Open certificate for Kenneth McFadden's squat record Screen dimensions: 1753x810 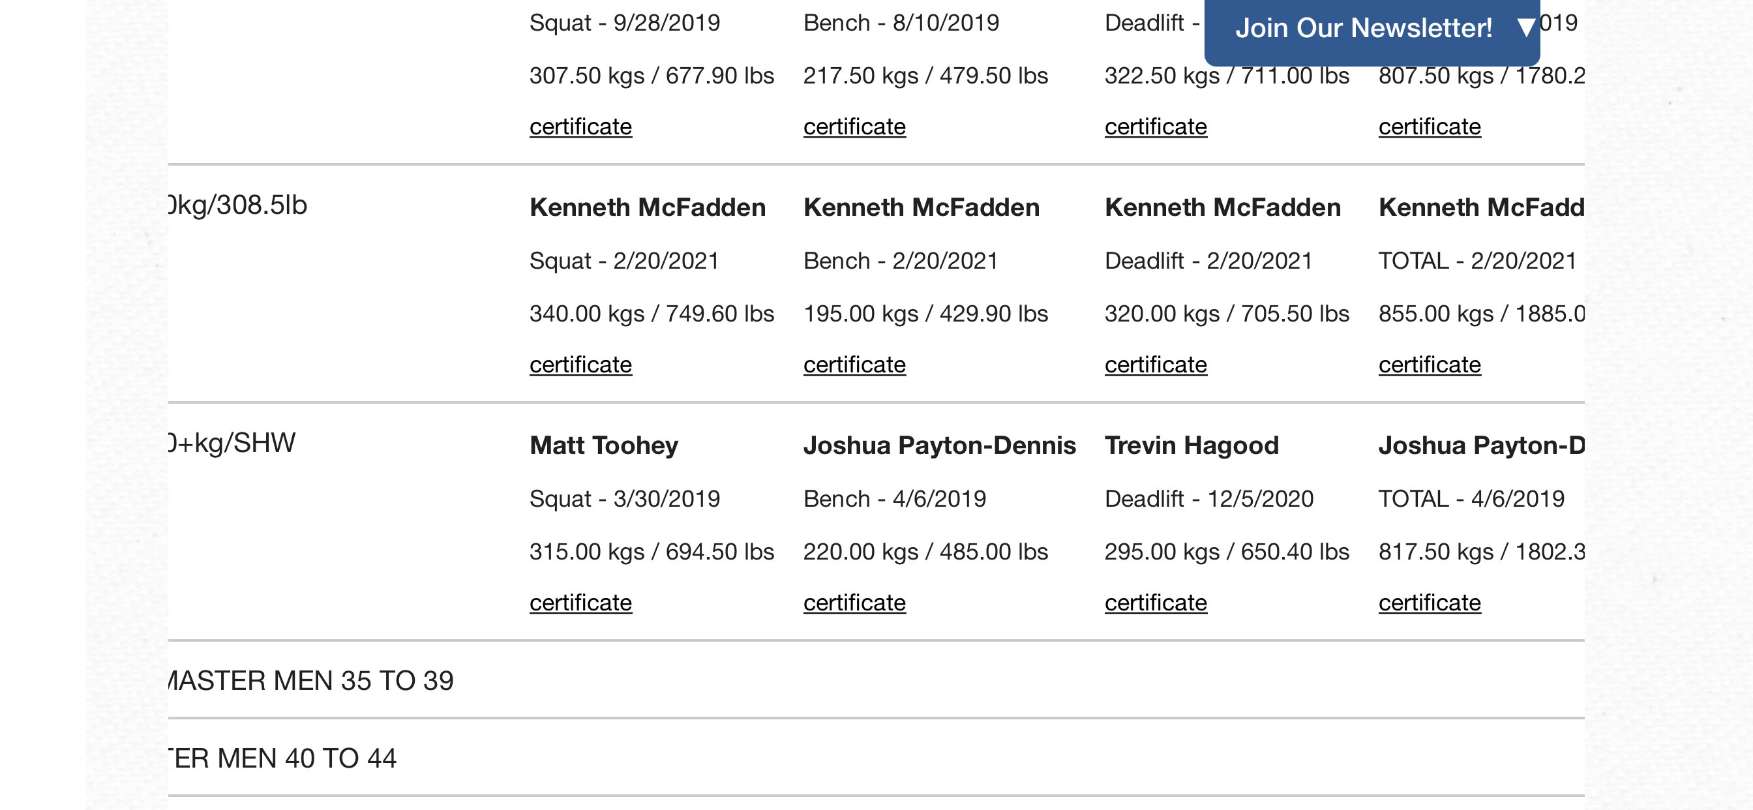(580, 365)
